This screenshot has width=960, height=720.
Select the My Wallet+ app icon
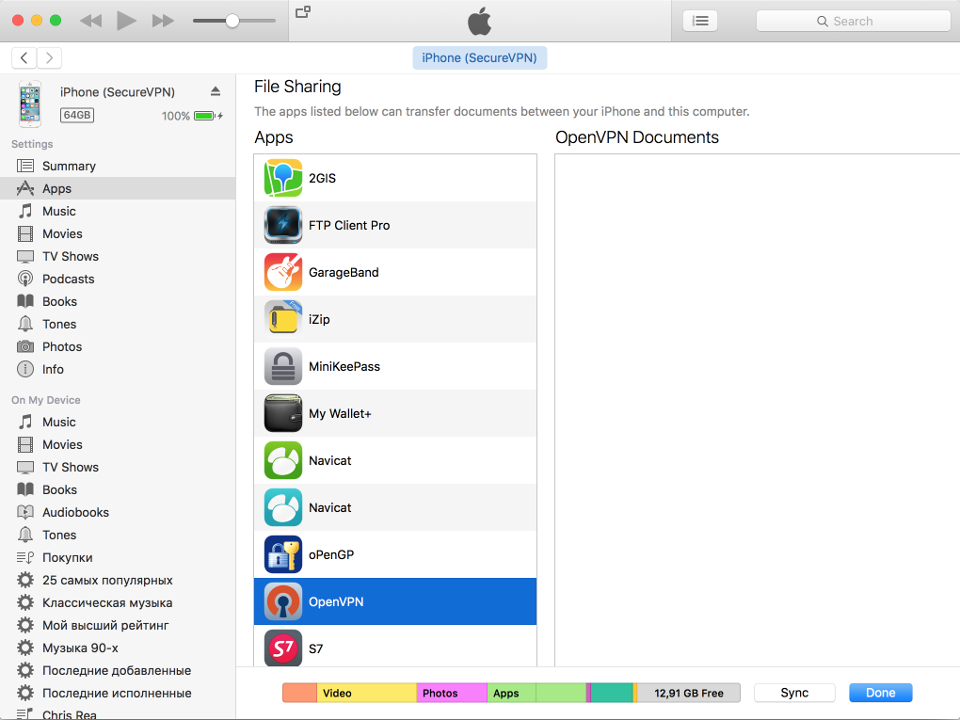(x=283, y=413)
